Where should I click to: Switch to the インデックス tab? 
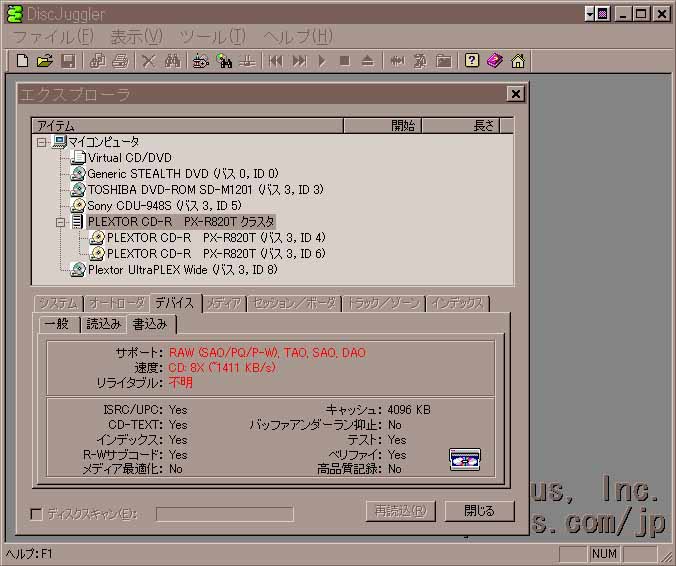point(457,303)
